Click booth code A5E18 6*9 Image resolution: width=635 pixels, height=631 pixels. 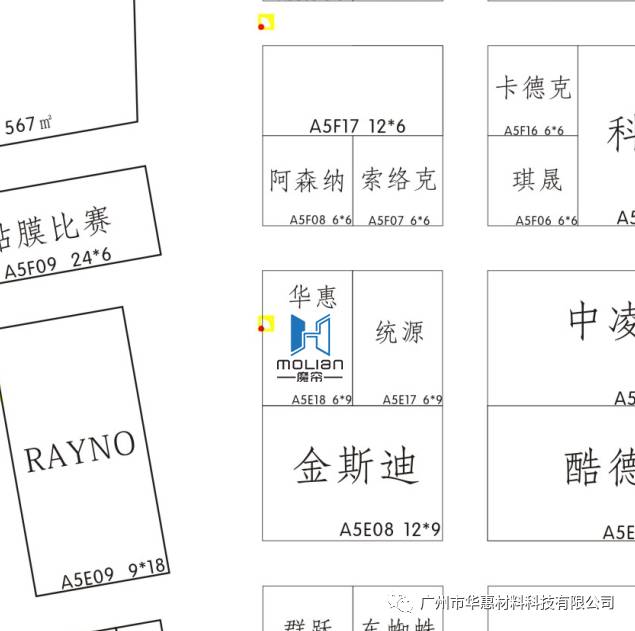pos(322,400)
